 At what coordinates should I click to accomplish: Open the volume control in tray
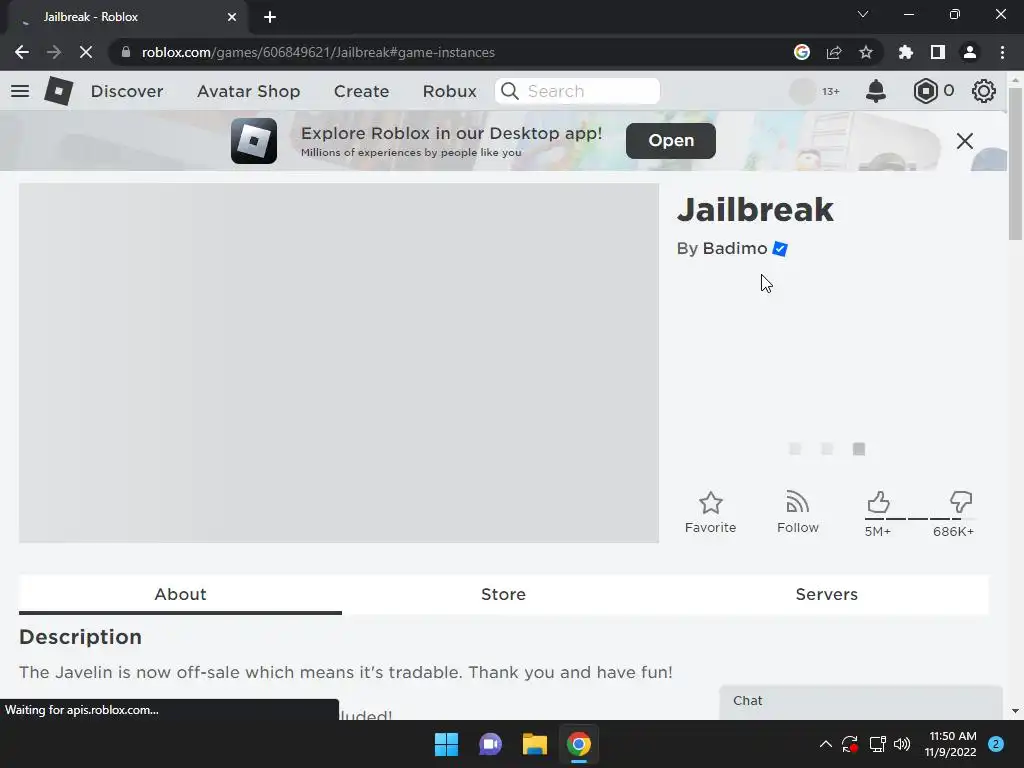(902, 744)
